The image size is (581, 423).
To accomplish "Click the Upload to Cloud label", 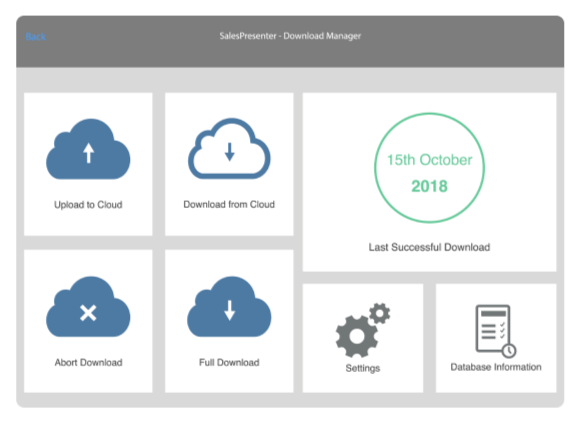I will [88, 205].
